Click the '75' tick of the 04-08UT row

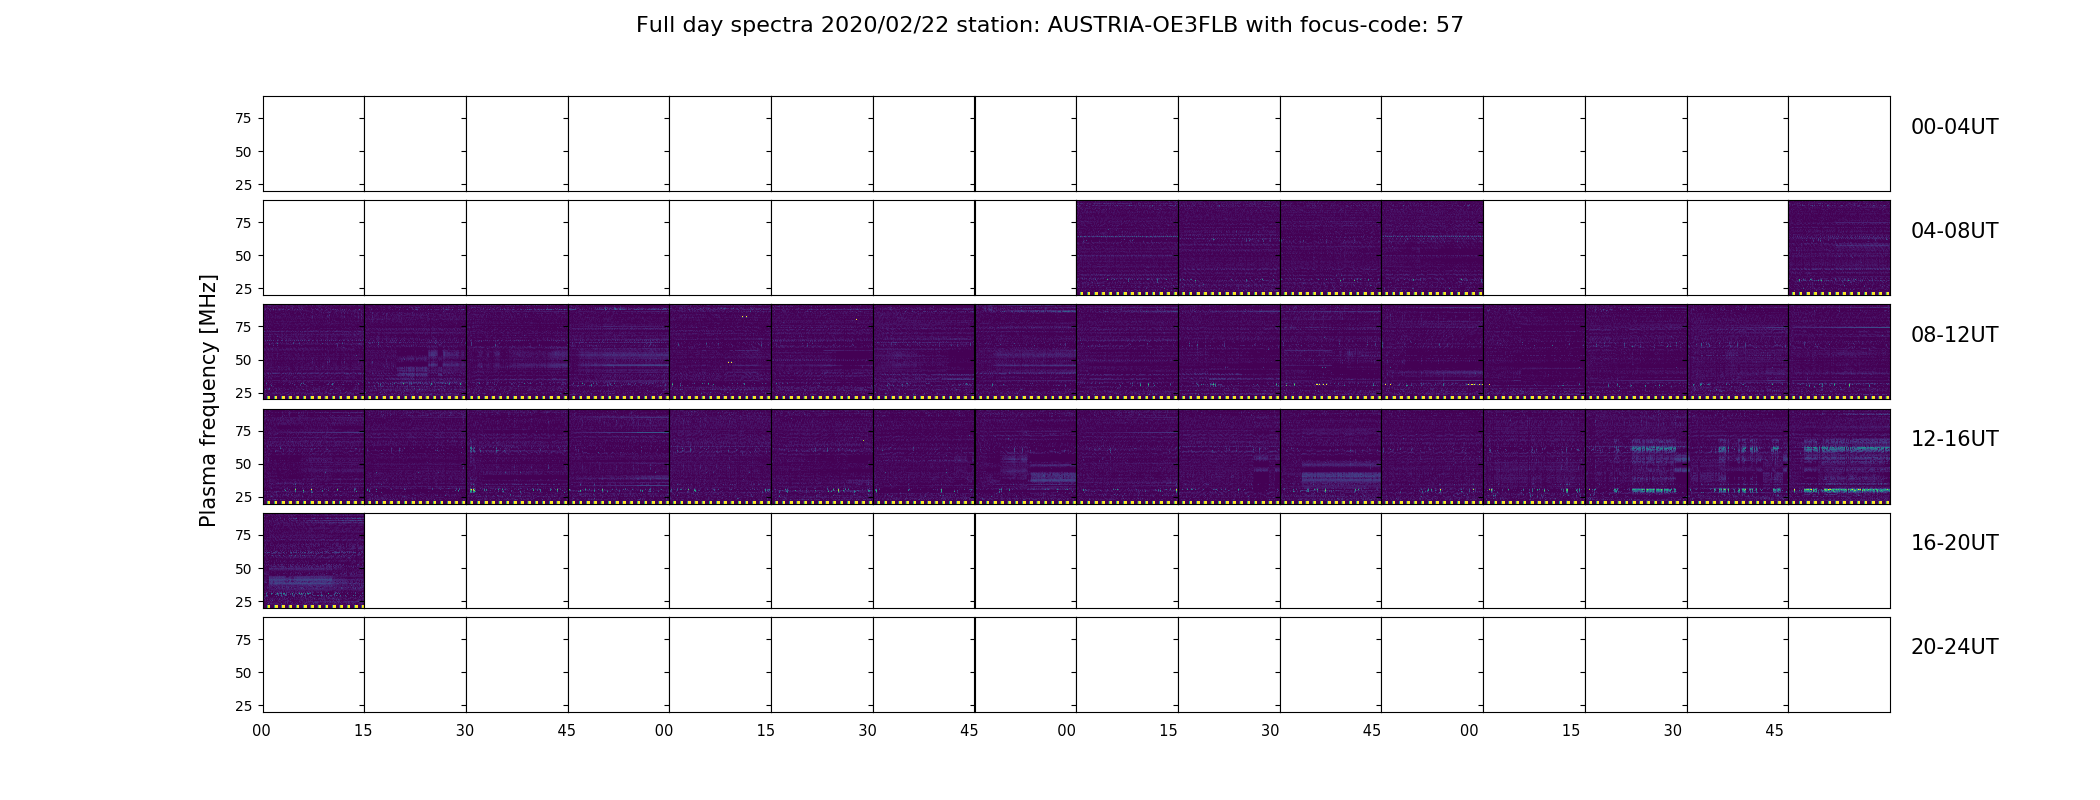(x=243, y=223)
